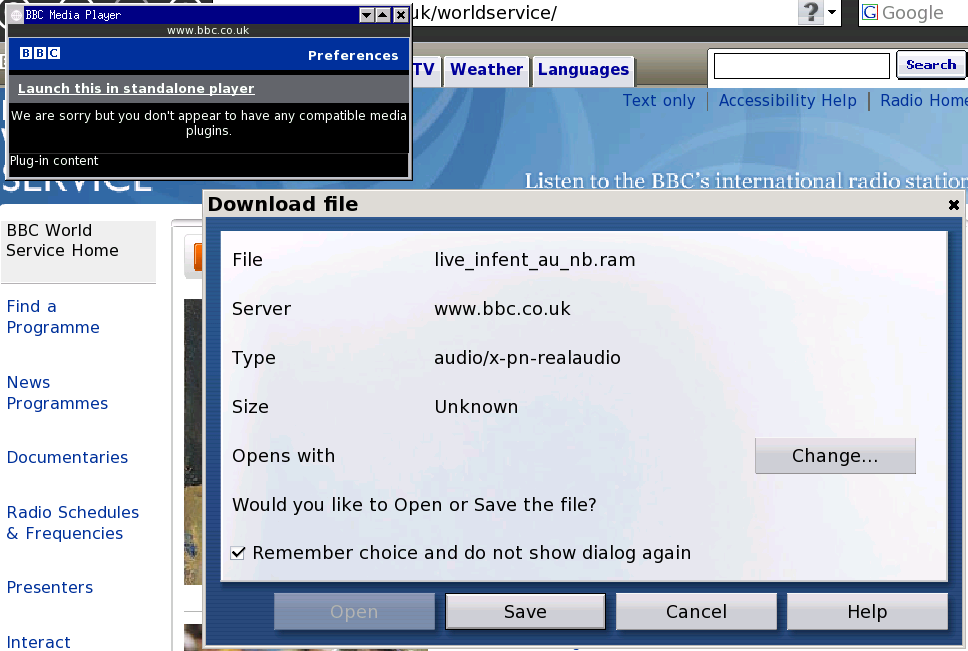Close the Download file dialog
The height and width of the screenshot is (651, 968).
click(953, 204)
